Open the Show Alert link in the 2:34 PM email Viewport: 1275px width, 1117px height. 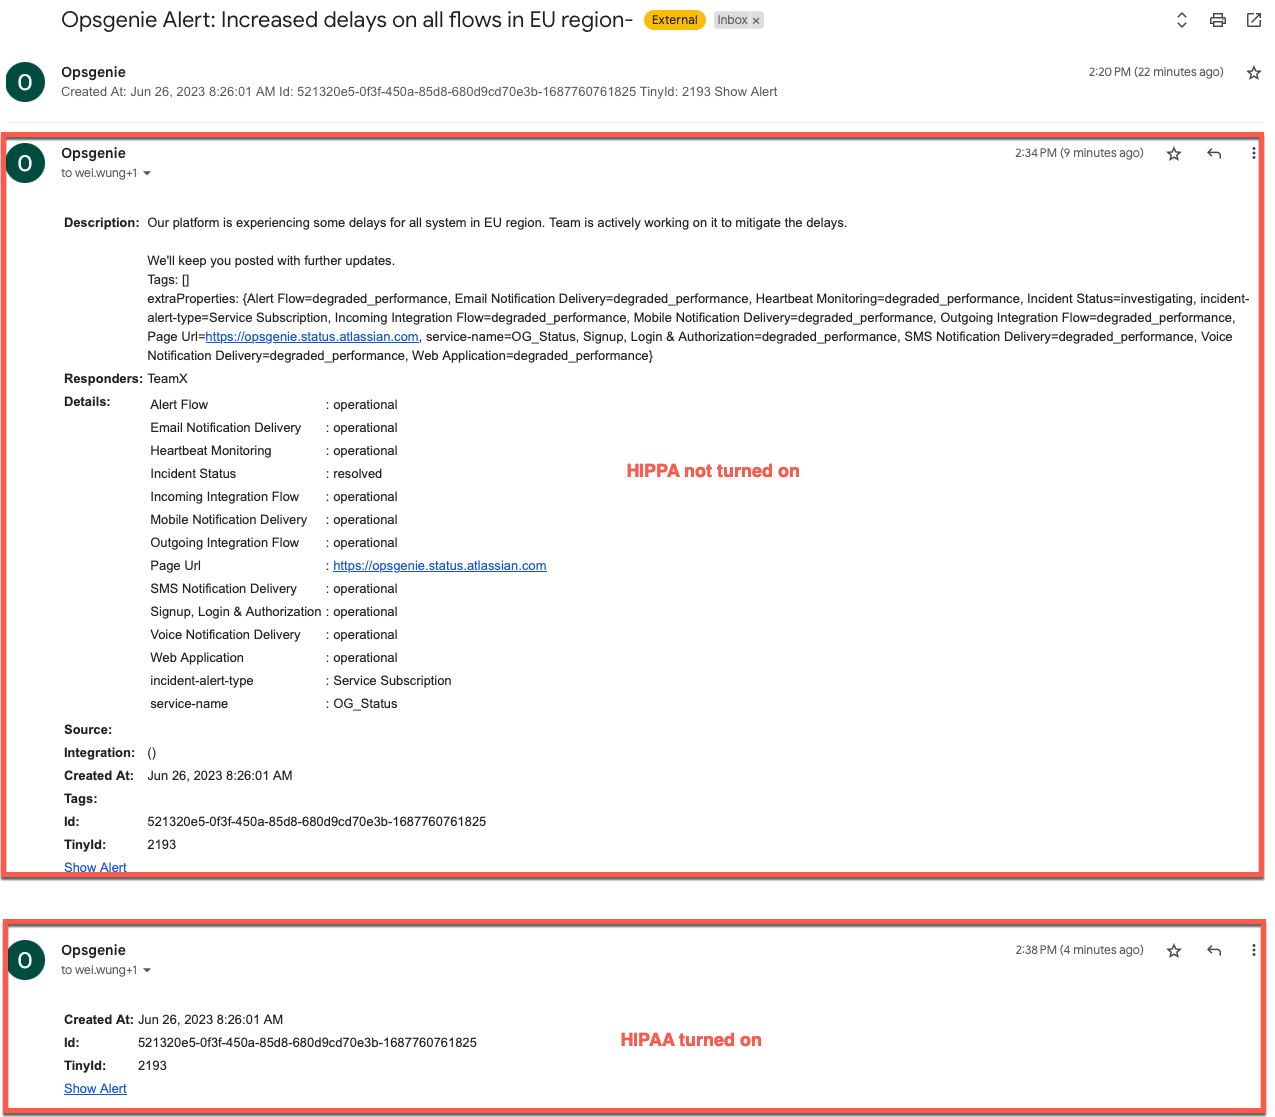[x=95, y=867]
